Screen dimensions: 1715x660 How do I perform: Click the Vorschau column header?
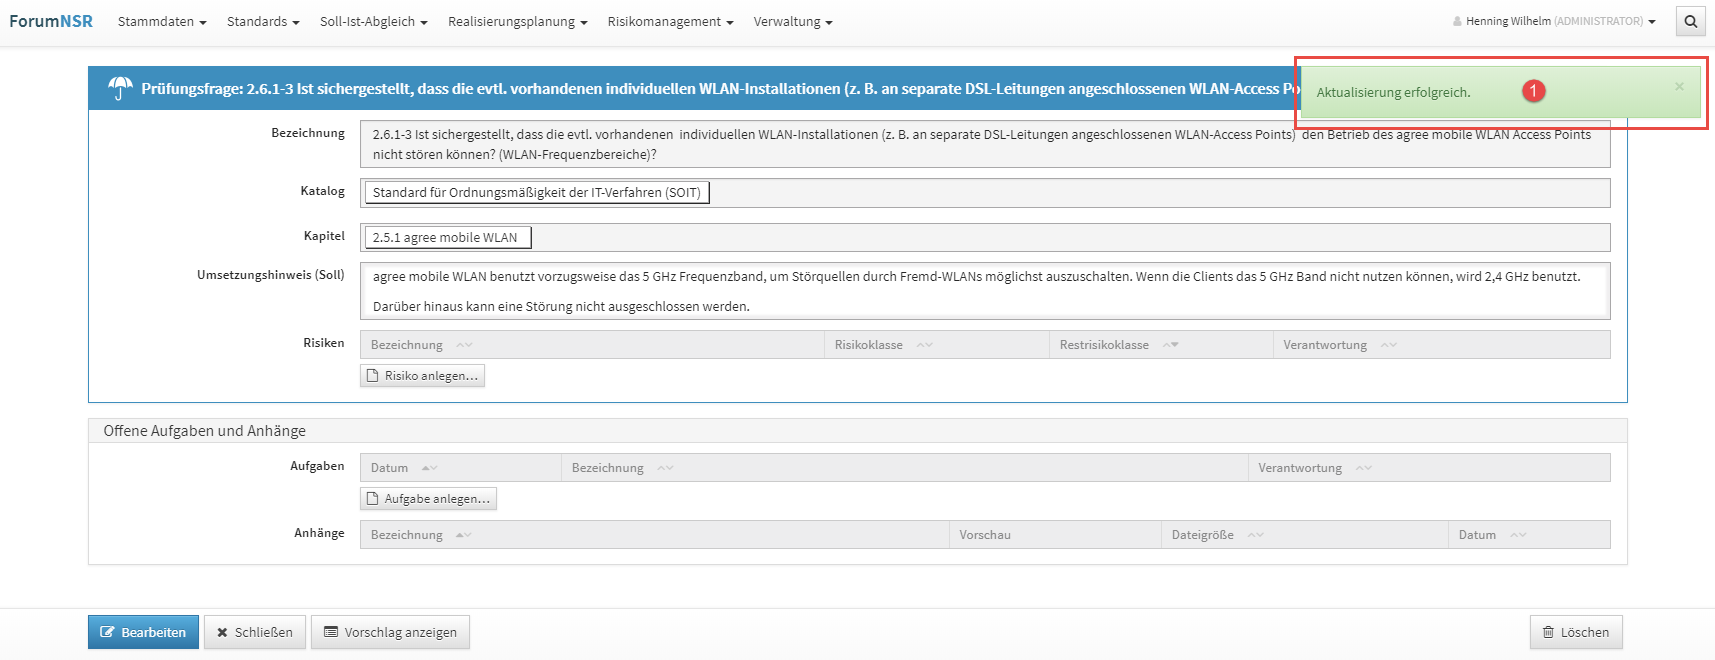[1055, 535]
